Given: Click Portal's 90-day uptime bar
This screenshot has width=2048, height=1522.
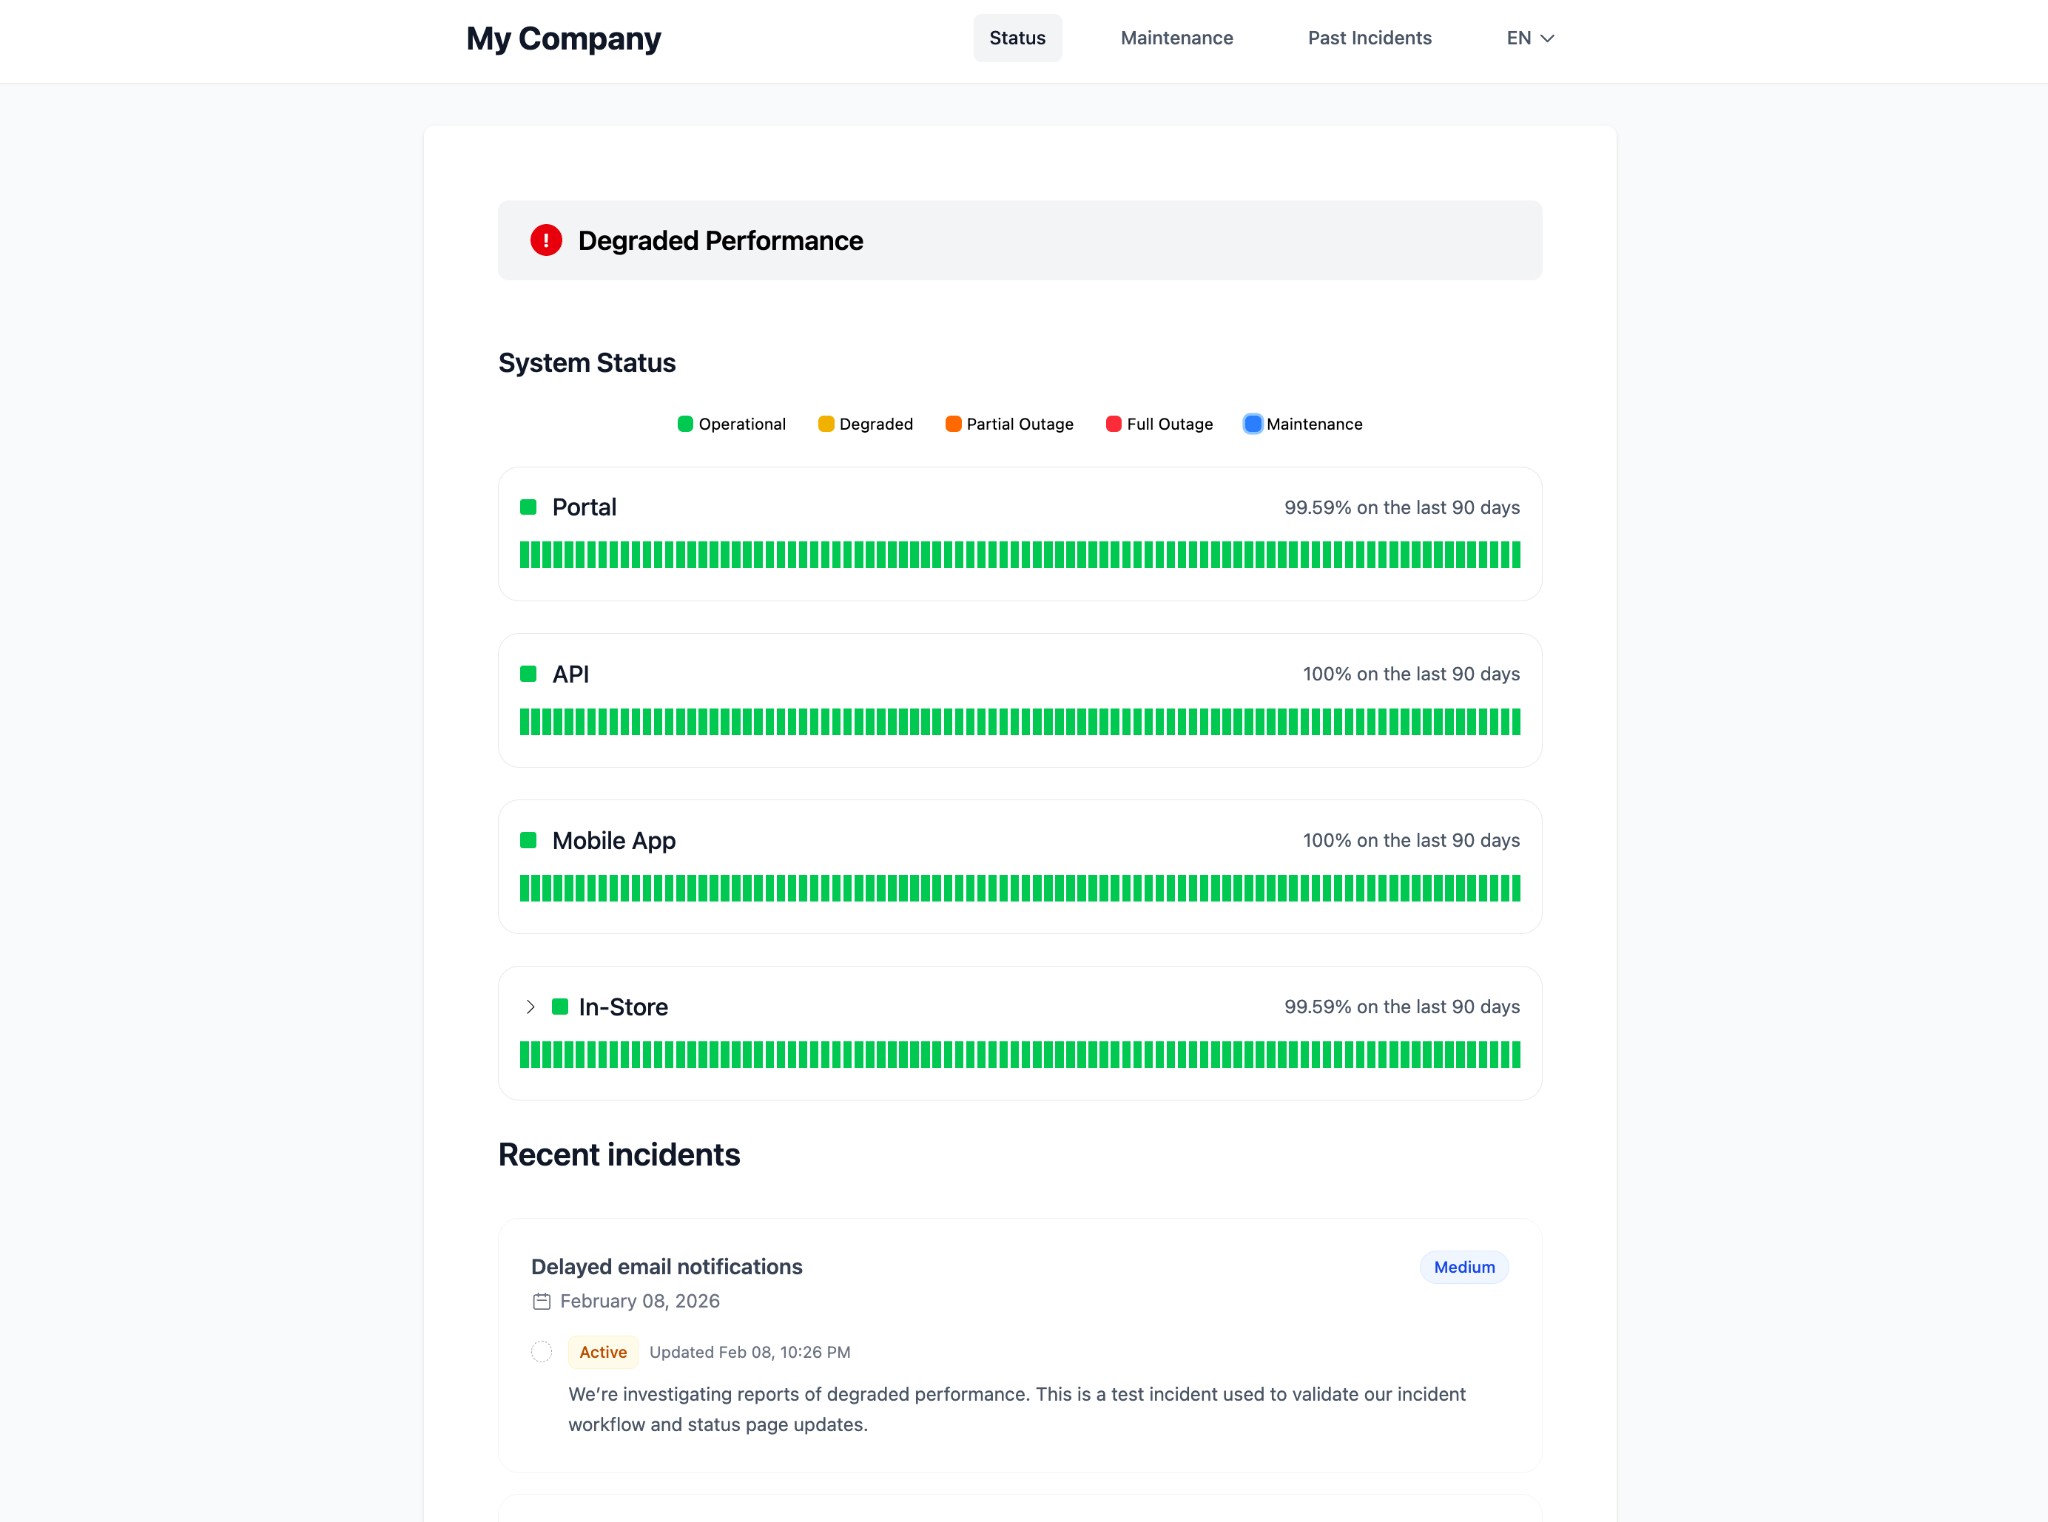Looking at the screenshot, I should point(1019,556).
